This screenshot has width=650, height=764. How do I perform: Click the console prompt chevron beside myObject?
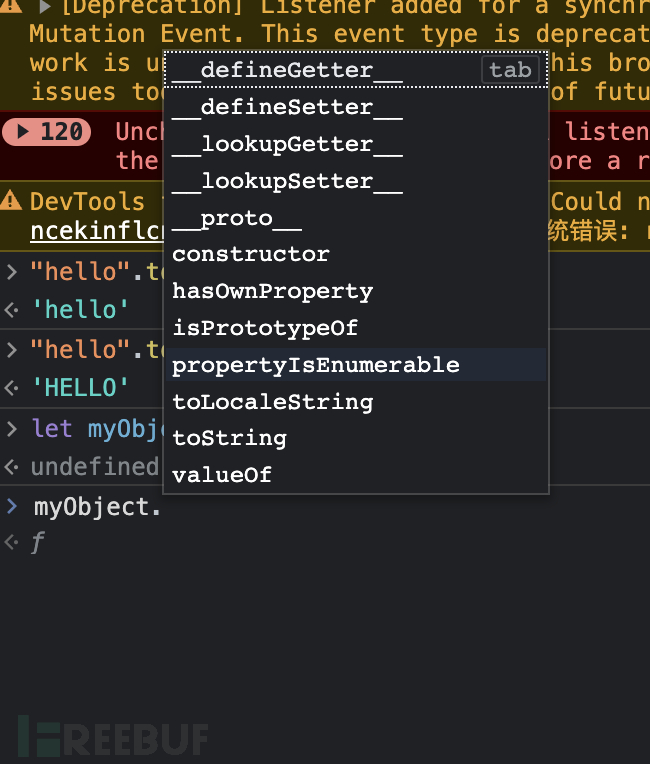click(11, 506)
